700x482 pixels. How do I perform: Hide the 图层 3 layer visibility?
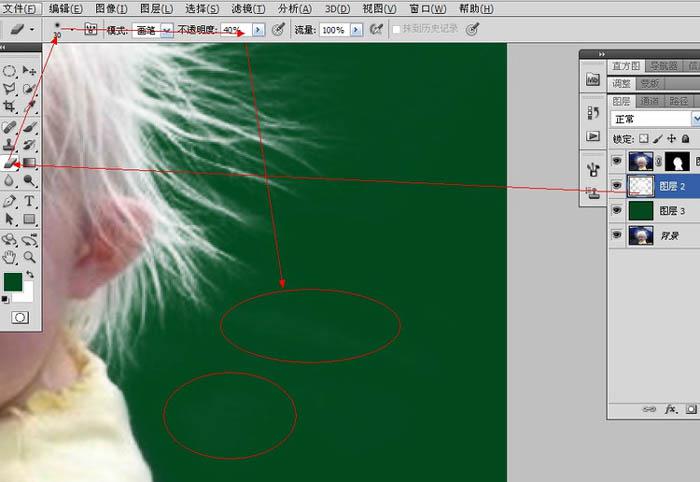click(617, 210)
